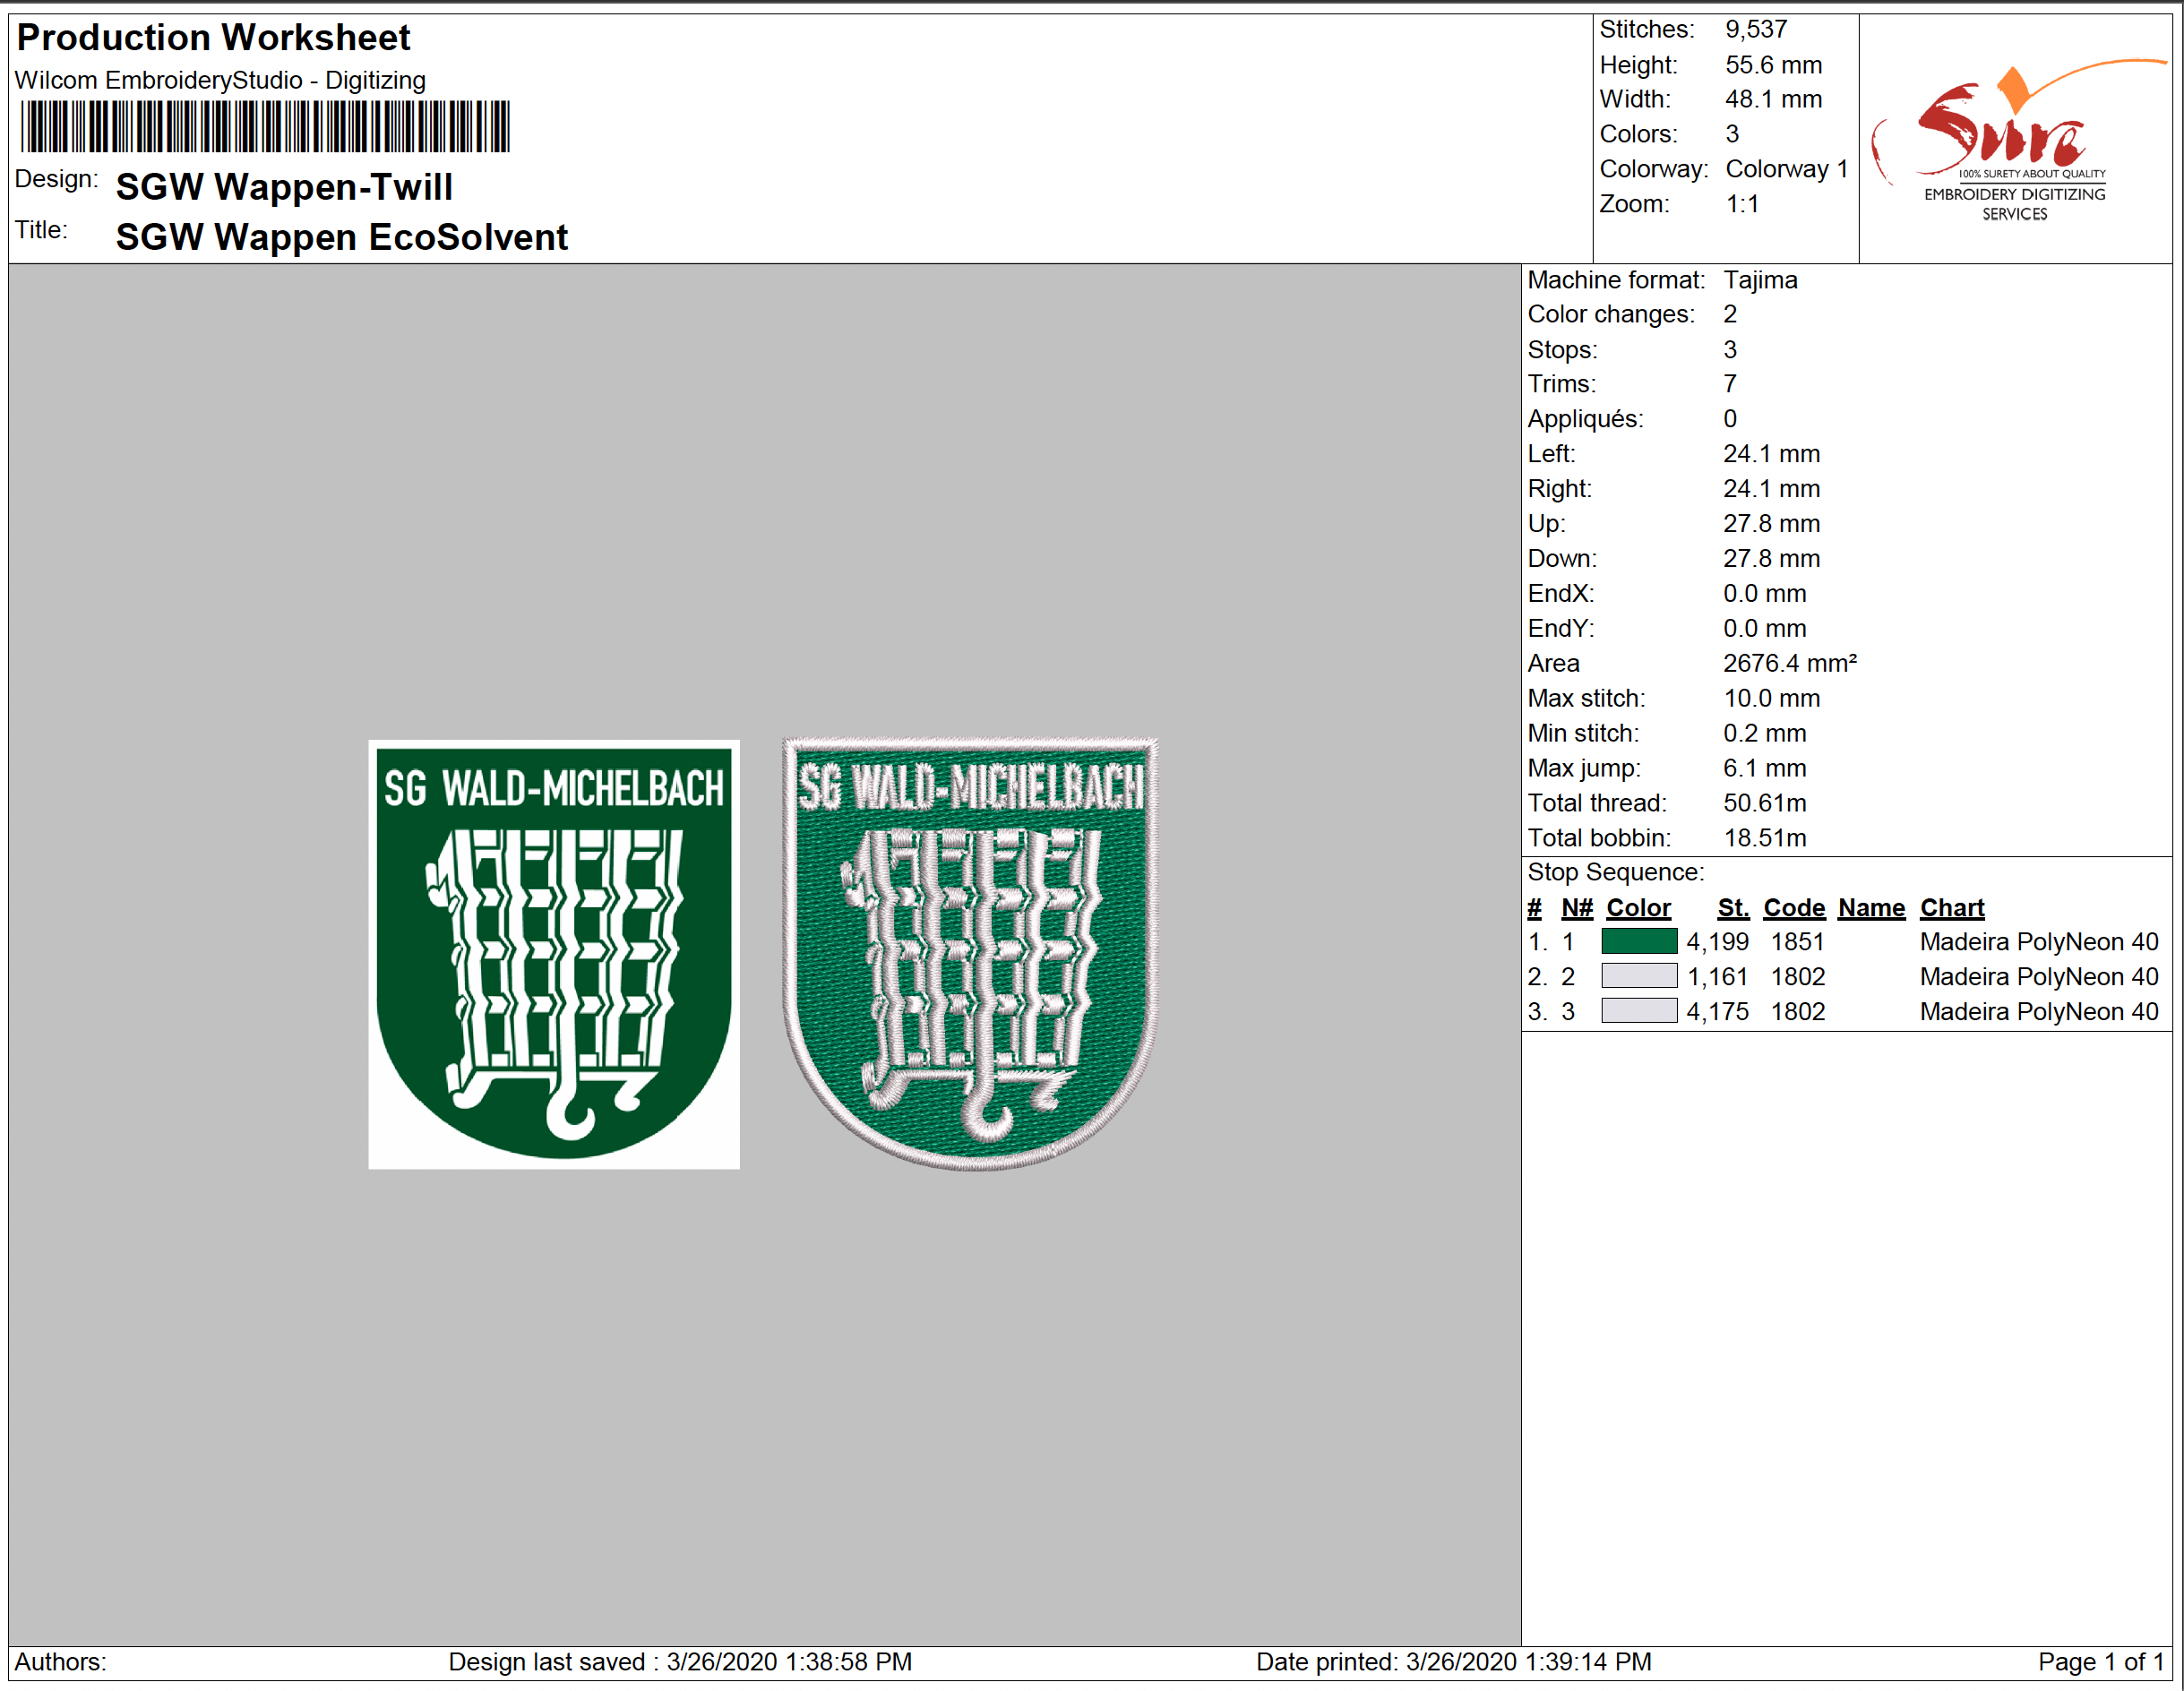Screen dimensions: 2184x1691
Task: Click the title SGW Wappen EcoSolvent
Action: (x=341, y=238)
